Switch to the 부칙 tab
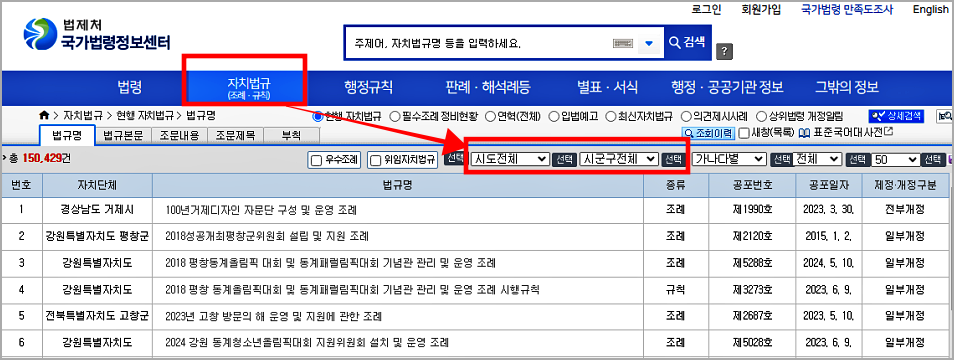 coord(292,135)
